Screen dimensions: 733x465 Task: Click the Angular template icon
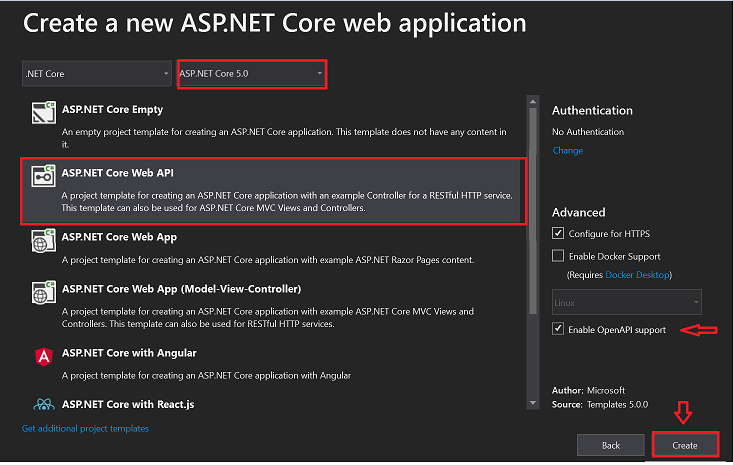click(43, 358)
